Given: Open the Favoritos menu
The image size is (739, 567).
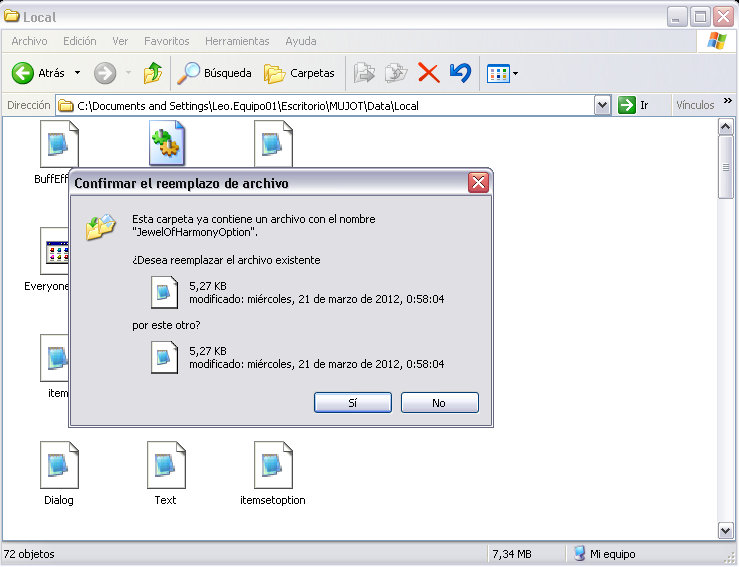Looking at the screenshot, I should [166, 41].
